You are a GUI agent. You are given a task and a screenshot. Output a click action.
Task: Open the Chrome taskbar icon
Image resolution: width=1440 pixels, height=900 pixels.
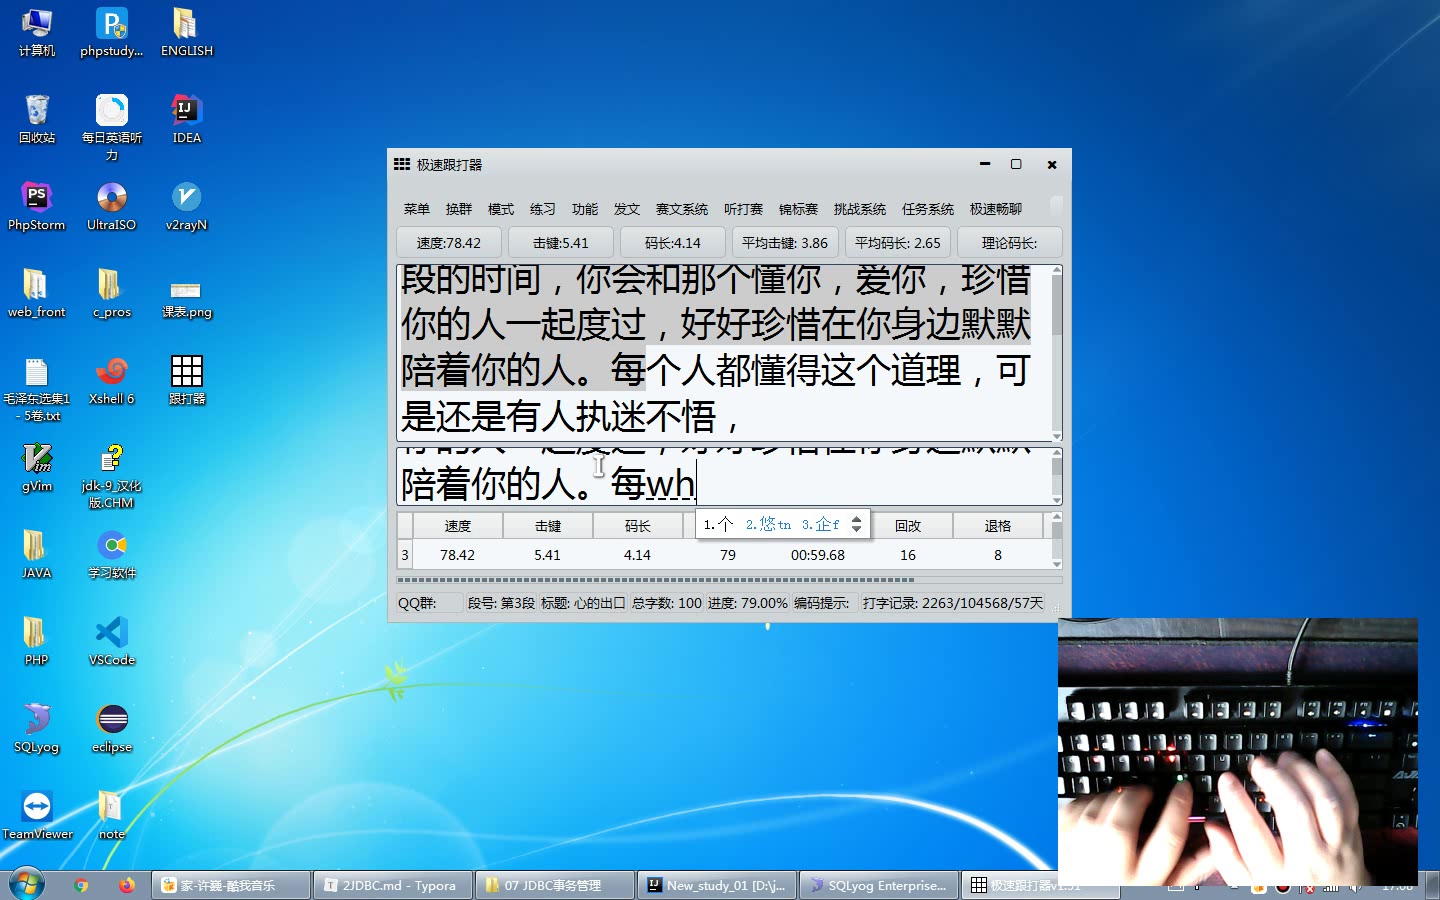point(81,885)
